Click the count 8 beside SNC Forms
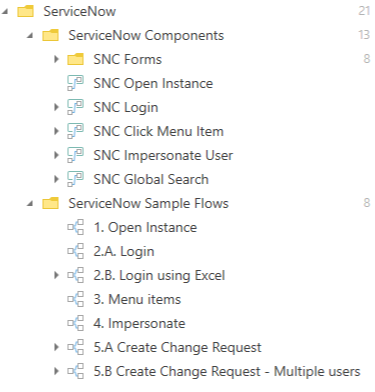This screenshot has width=375, height=392. pyautogui.click(x=367, y=59)
